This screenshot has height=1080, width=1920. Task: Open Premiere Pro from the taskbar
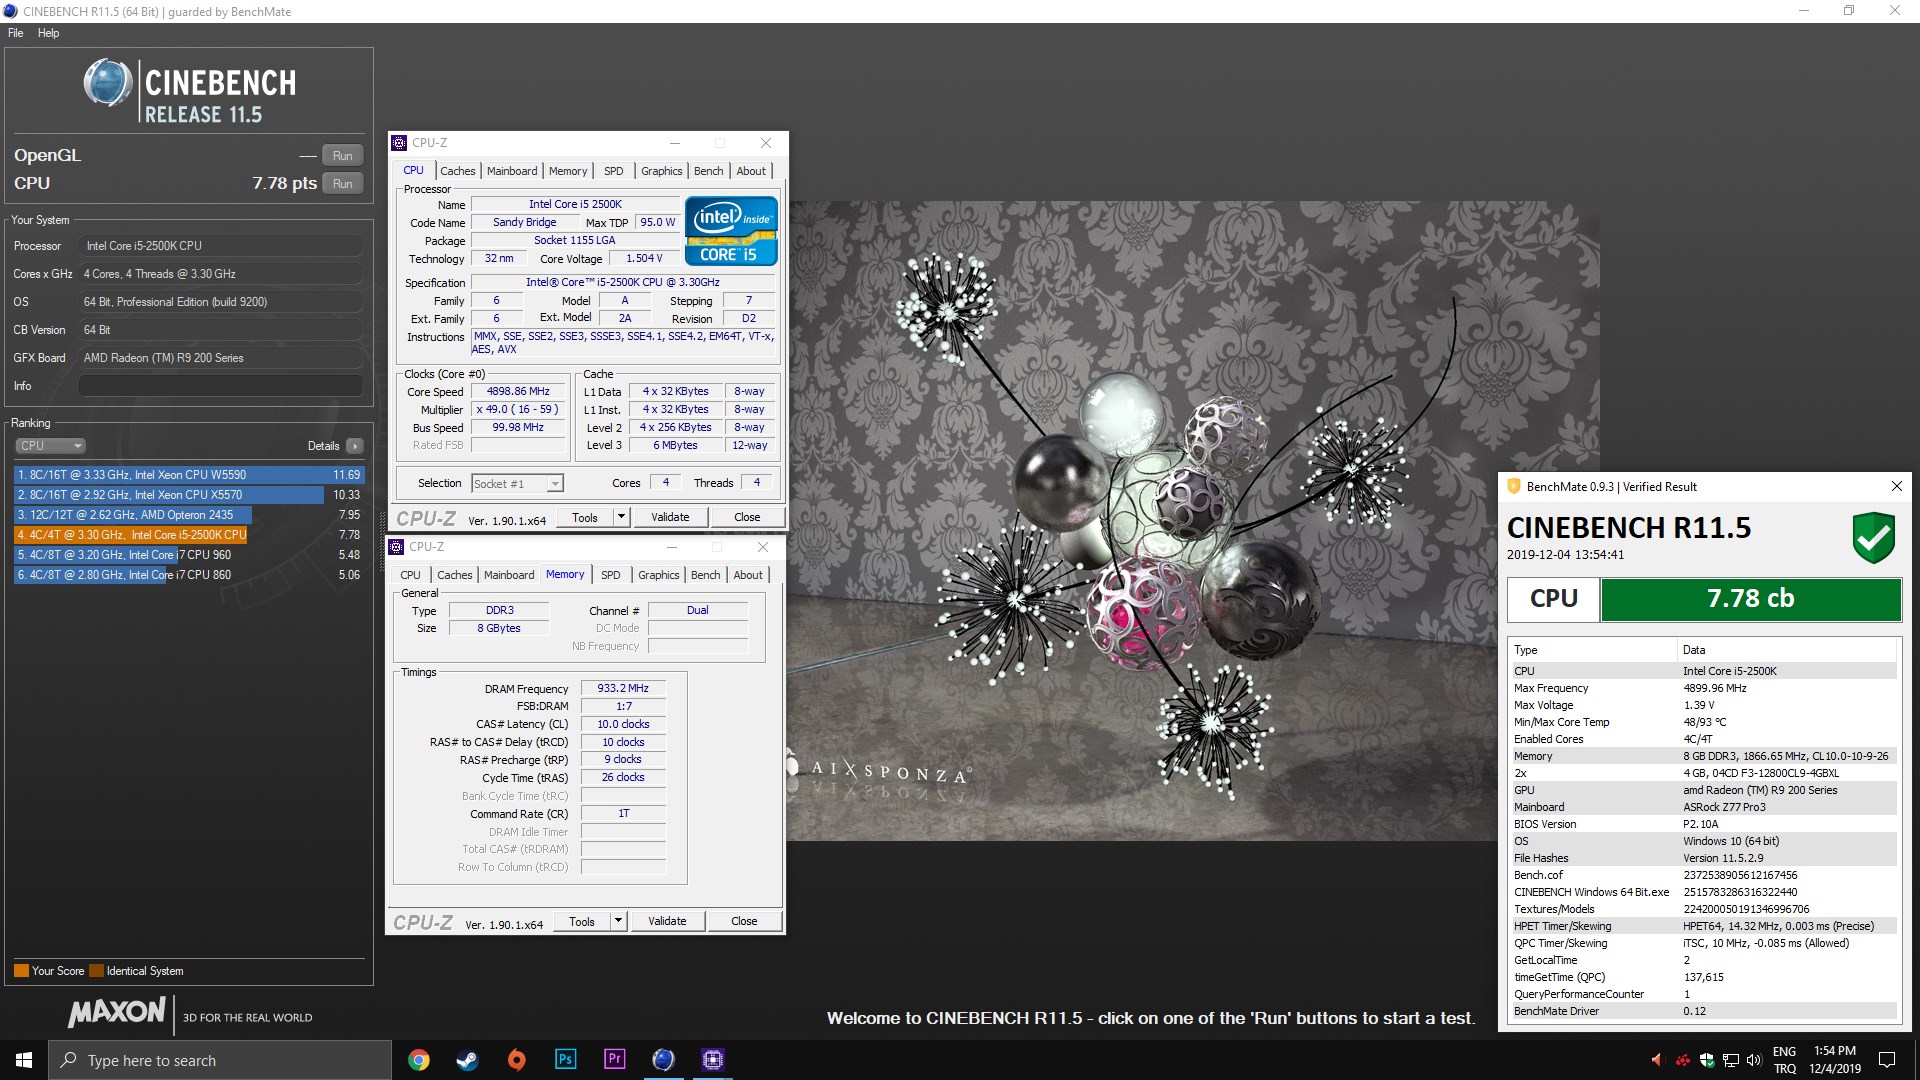[x=614, y=1060]
